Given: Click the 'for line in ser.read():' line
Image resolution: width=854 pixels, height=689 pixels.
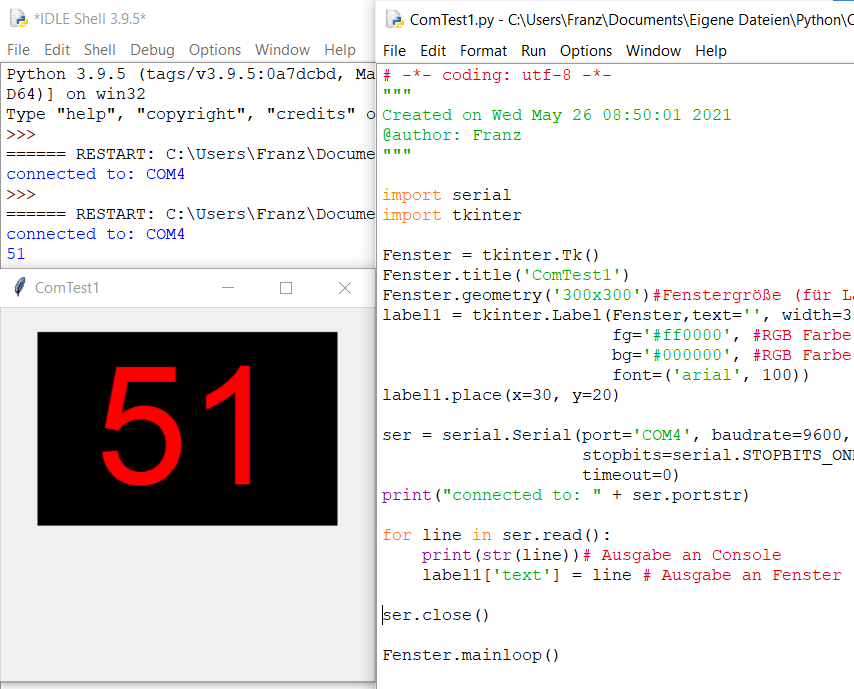Looking at the screenshot, I should 496,535.
